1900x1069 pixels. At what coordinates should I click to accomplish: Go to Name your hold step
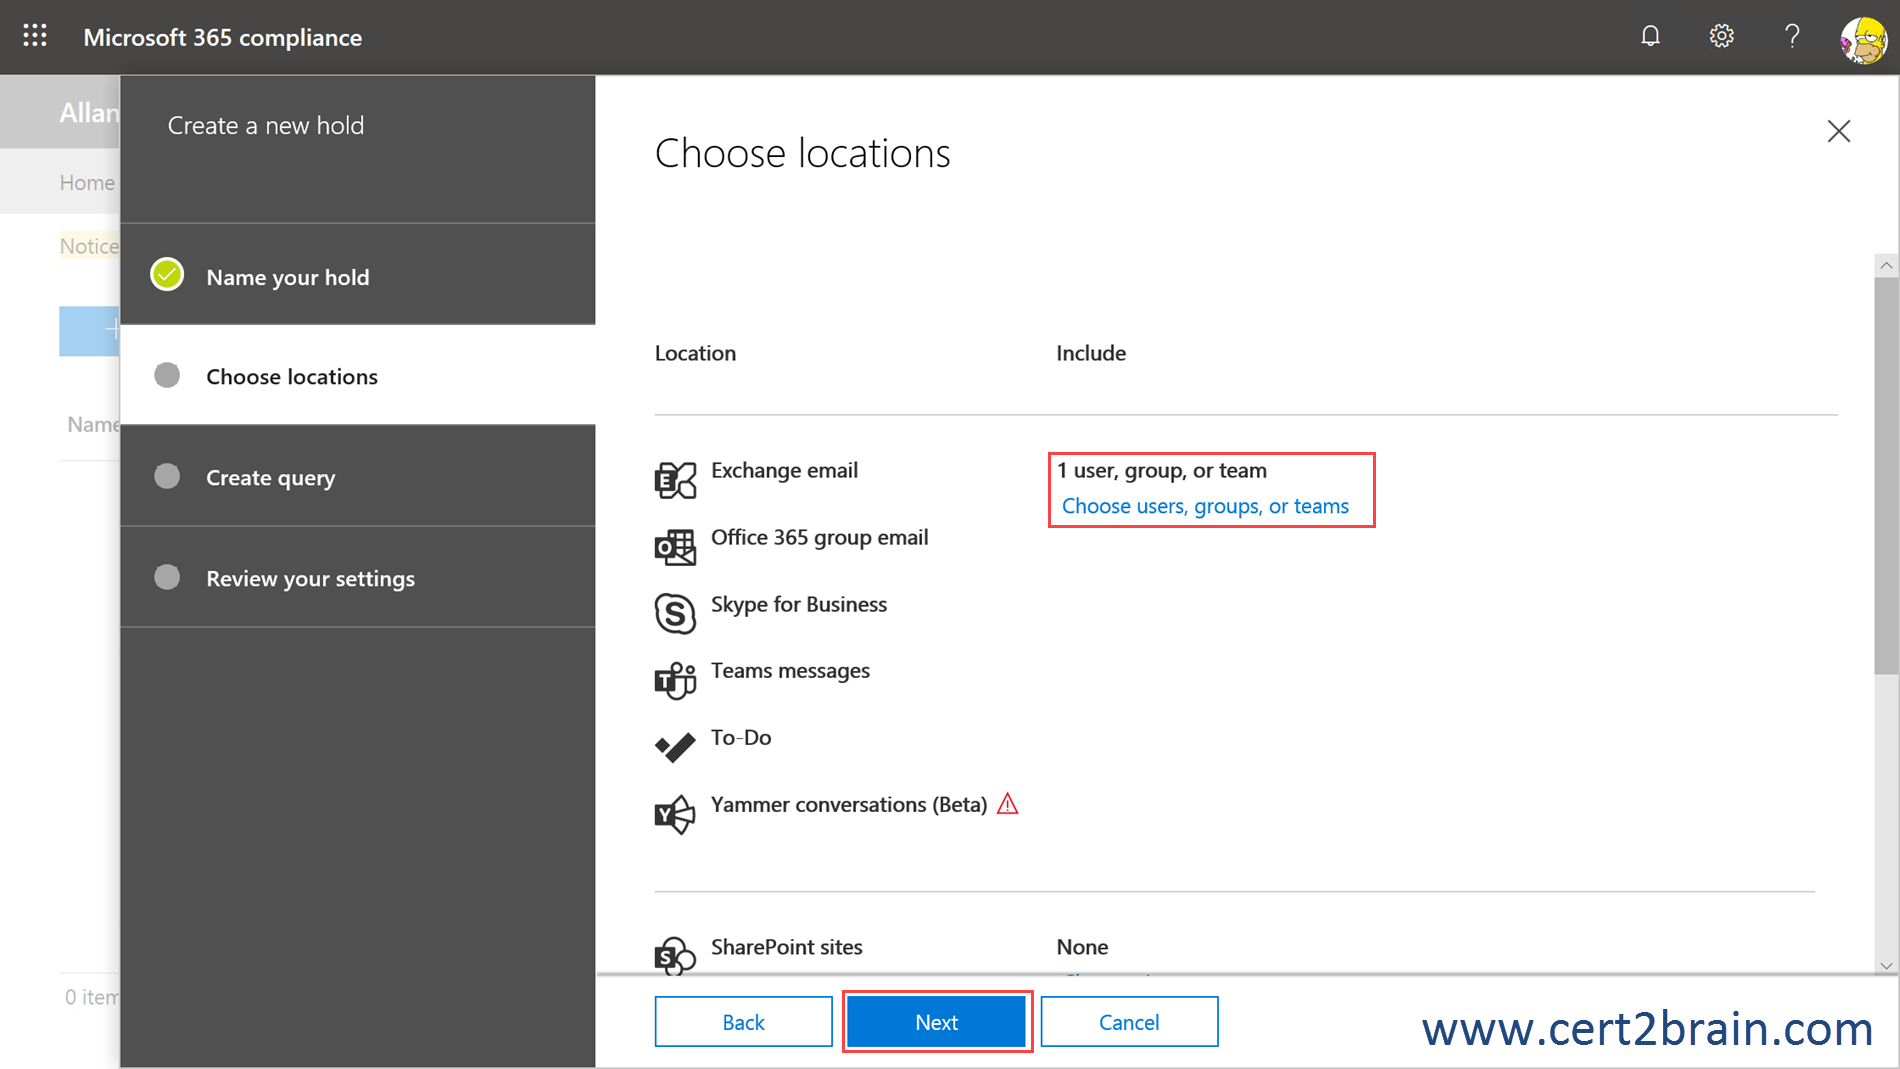pos(358,275)
